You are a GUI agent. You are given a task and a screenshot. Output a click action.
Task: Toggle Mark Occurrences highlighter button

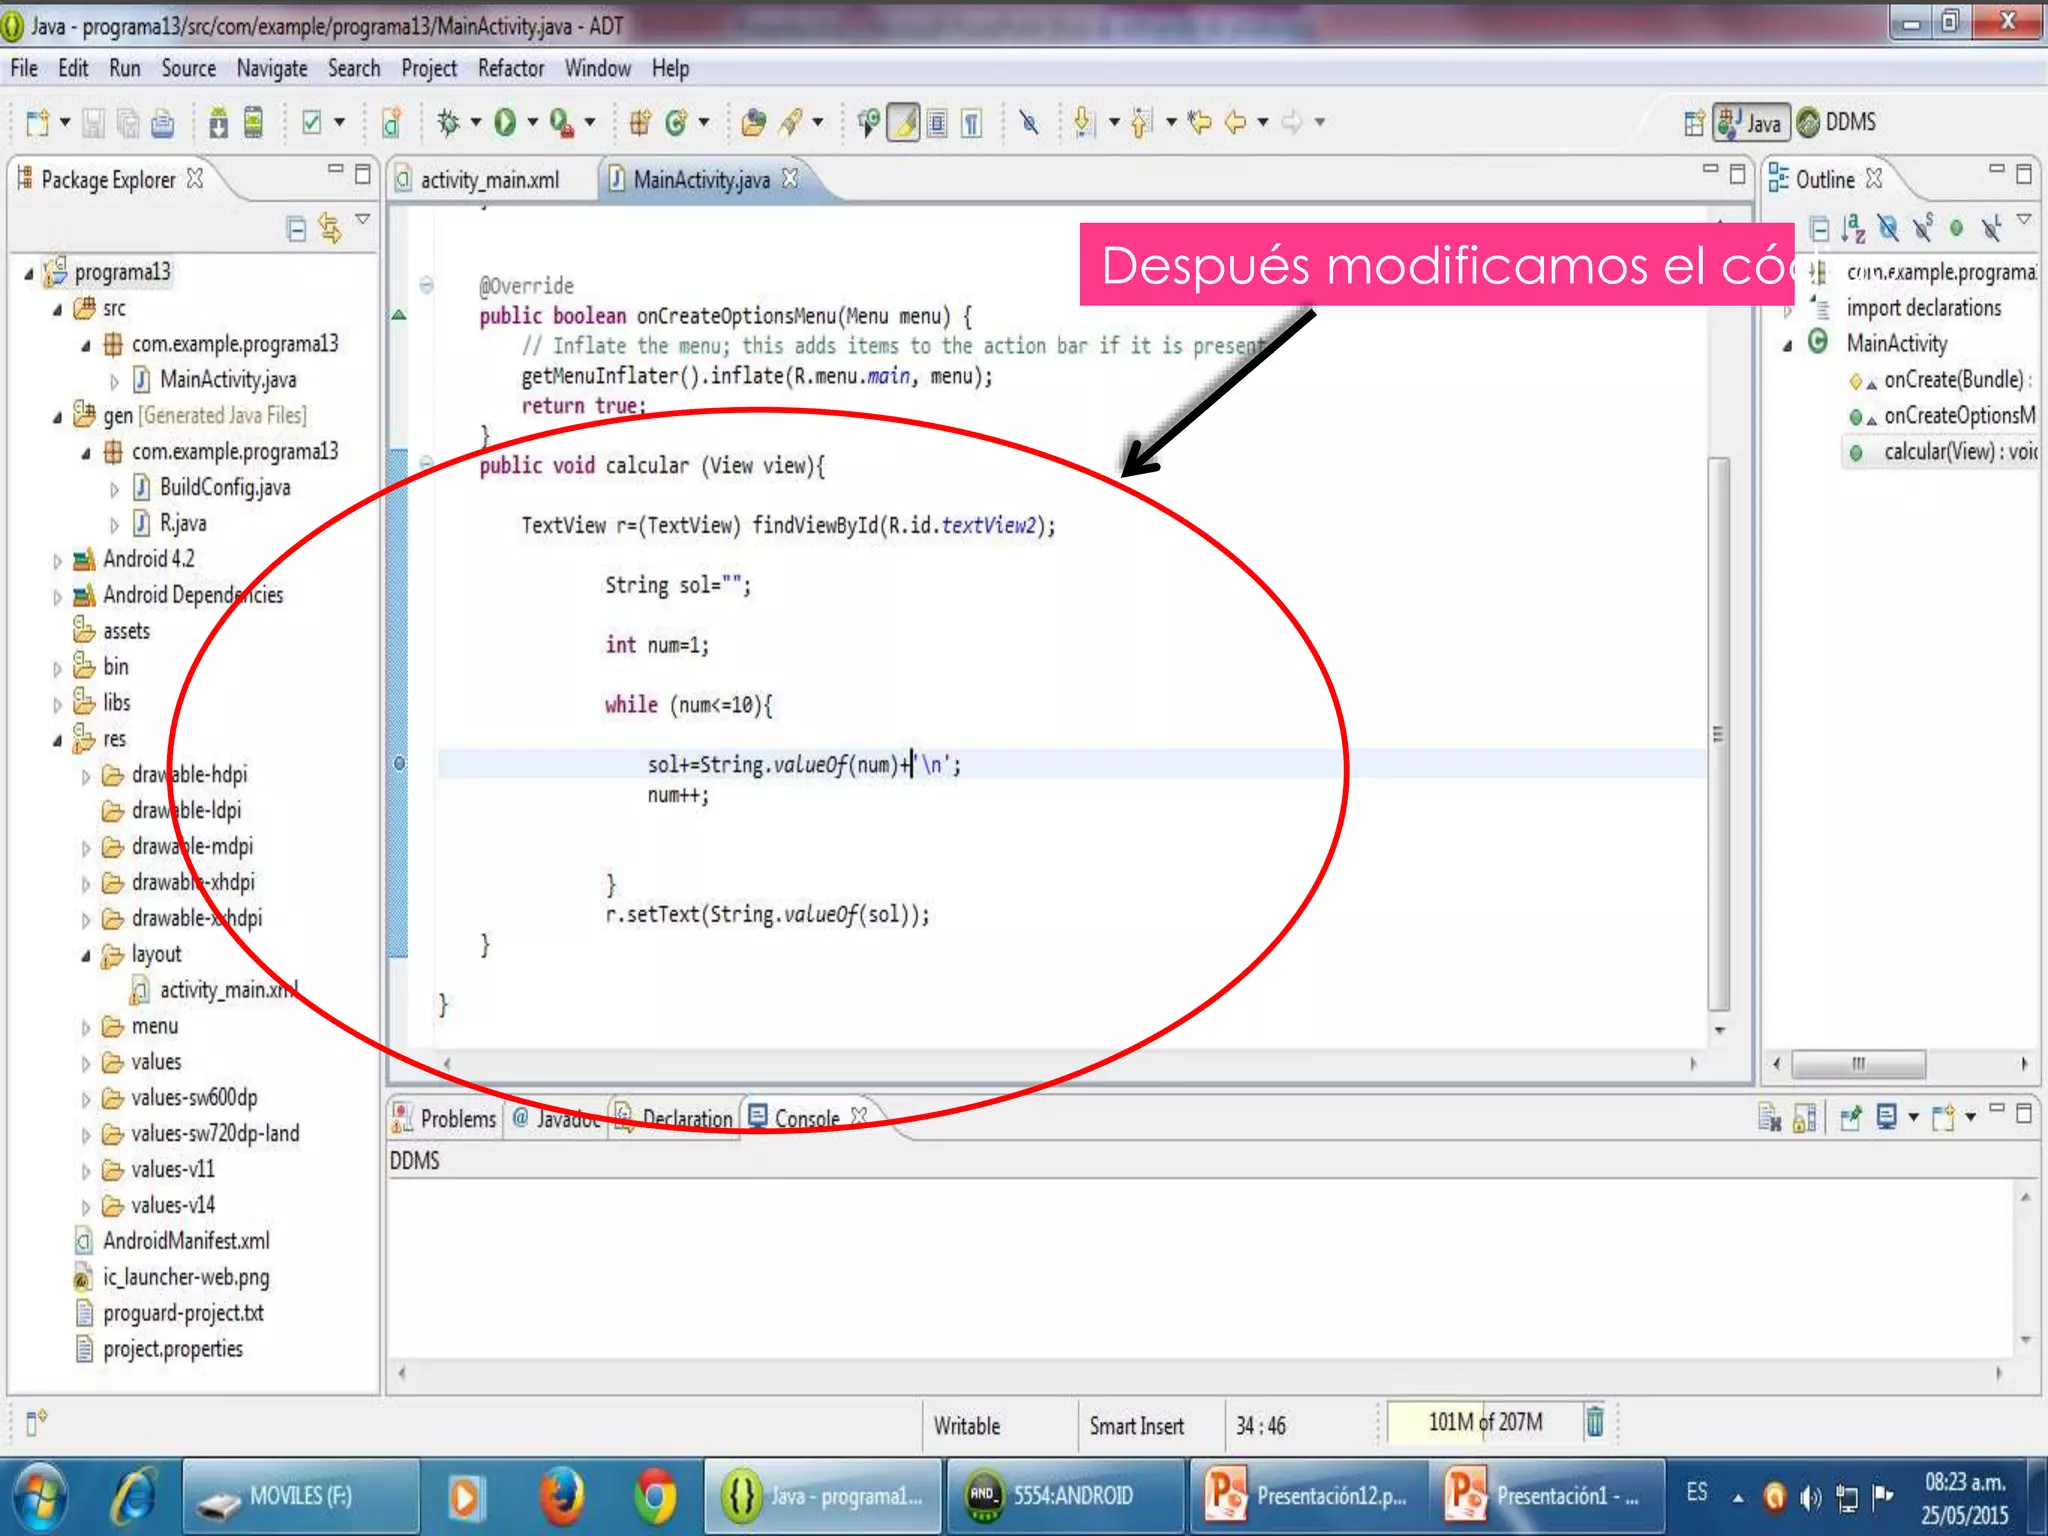point(903,122)
